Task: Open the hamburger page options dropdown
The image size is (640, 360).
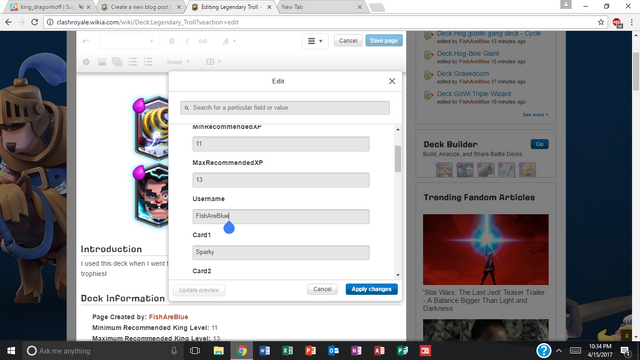Action: [315, 41]
